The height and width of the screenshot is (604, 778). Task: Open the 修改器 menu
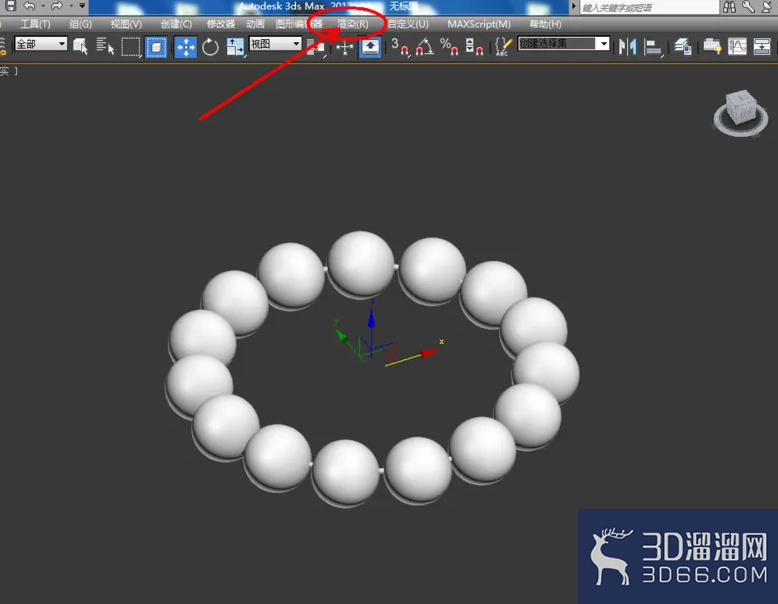point(221,24)
